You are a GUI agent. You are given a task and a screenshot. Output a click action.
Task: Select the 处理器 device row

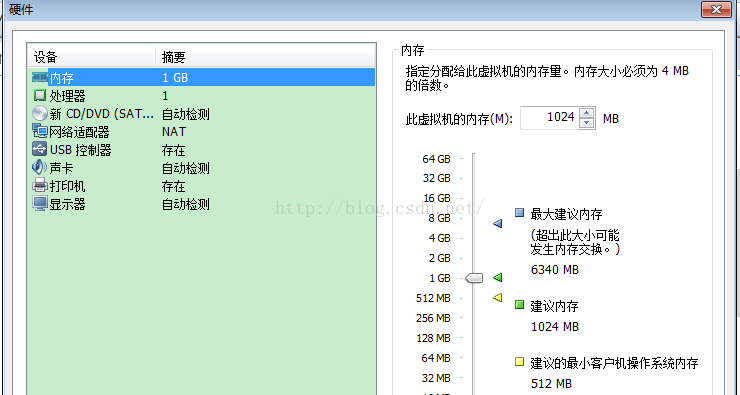[x=202, y=96]
